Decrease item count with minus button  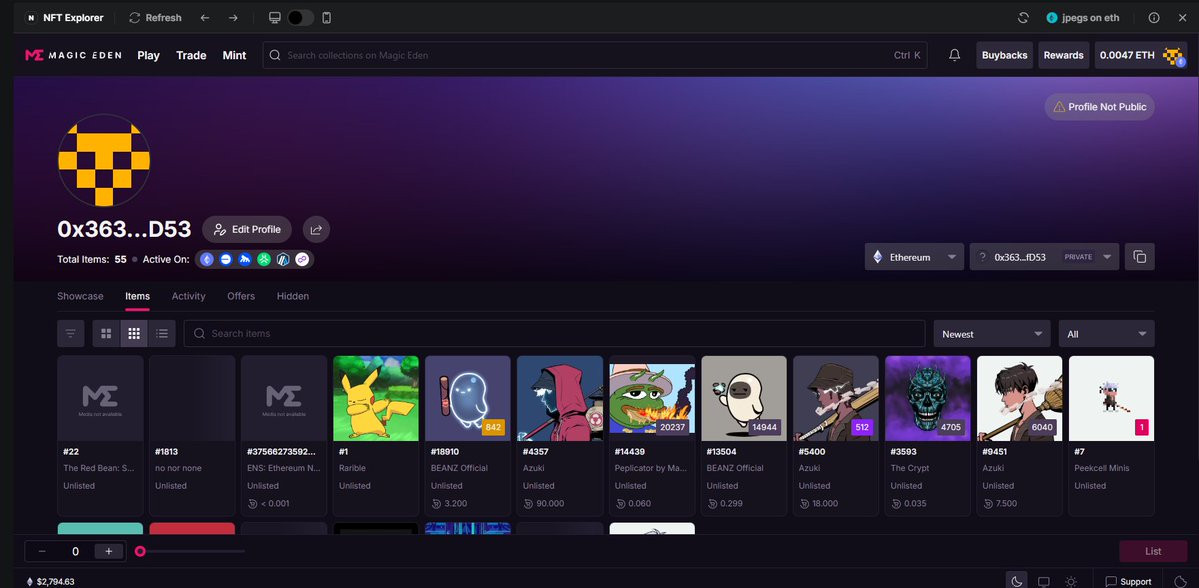pos(42,551)
